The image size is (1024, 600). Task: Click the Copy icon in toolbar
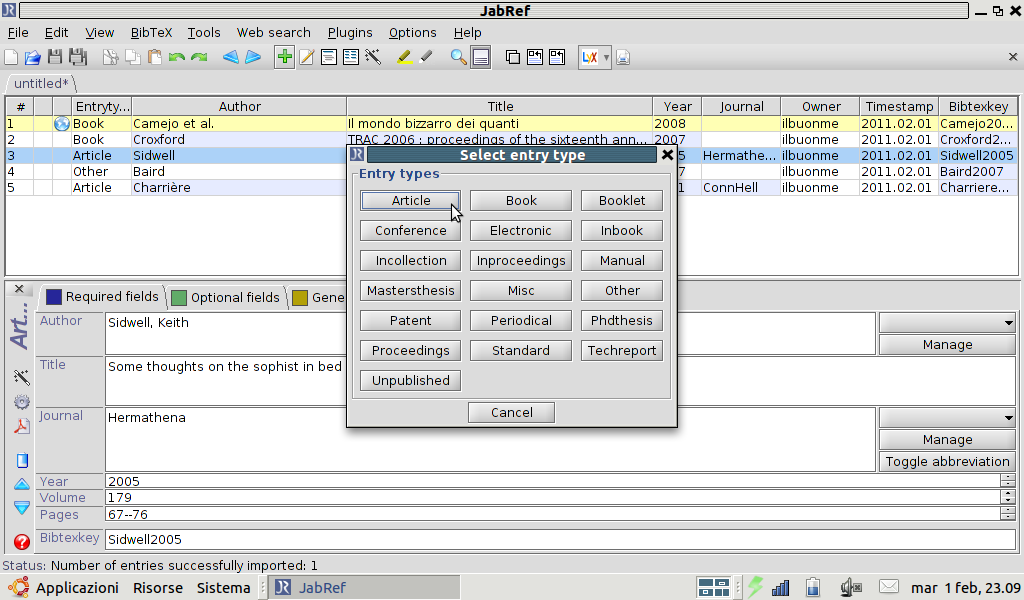click(x=133, y=57)
